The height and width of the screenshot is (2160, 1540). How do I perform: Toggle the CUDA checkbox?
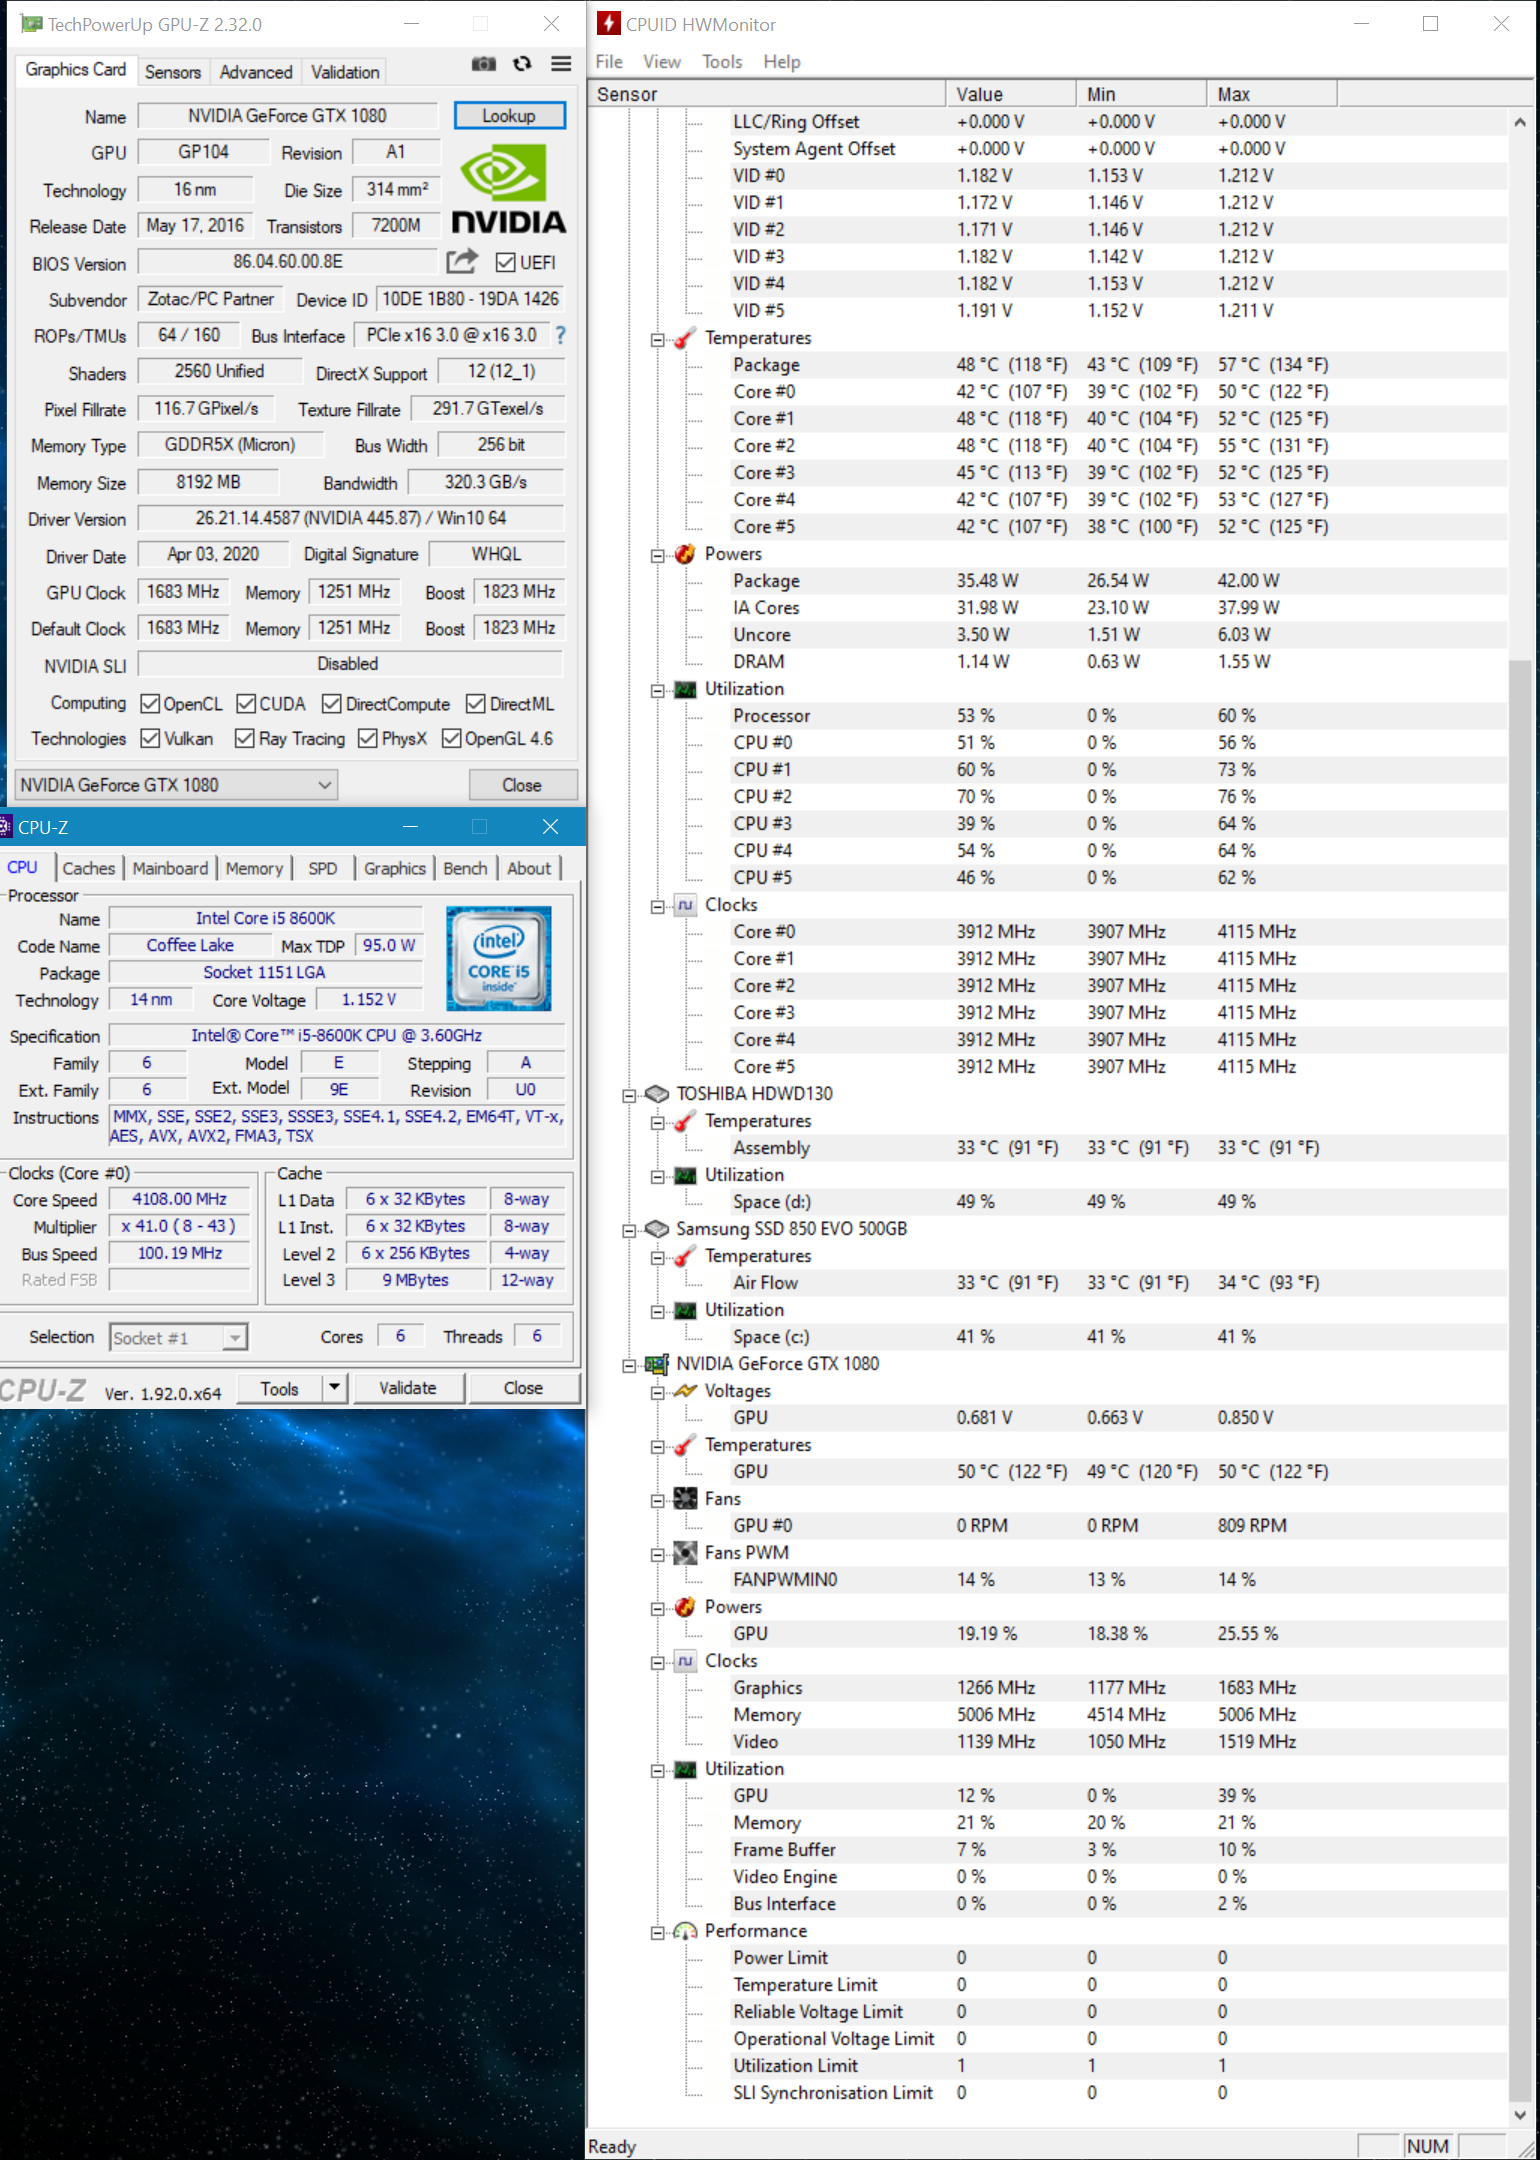point(246,704)
